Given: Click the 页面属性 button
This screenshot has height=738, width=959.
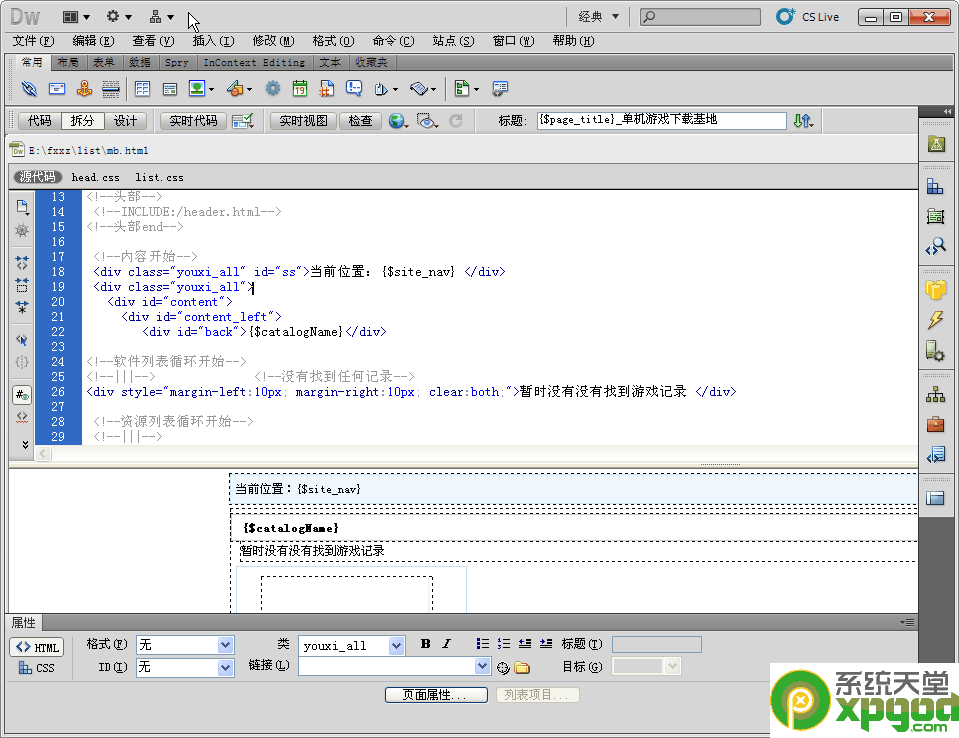Looking at the screenshot, I should 436,694.
